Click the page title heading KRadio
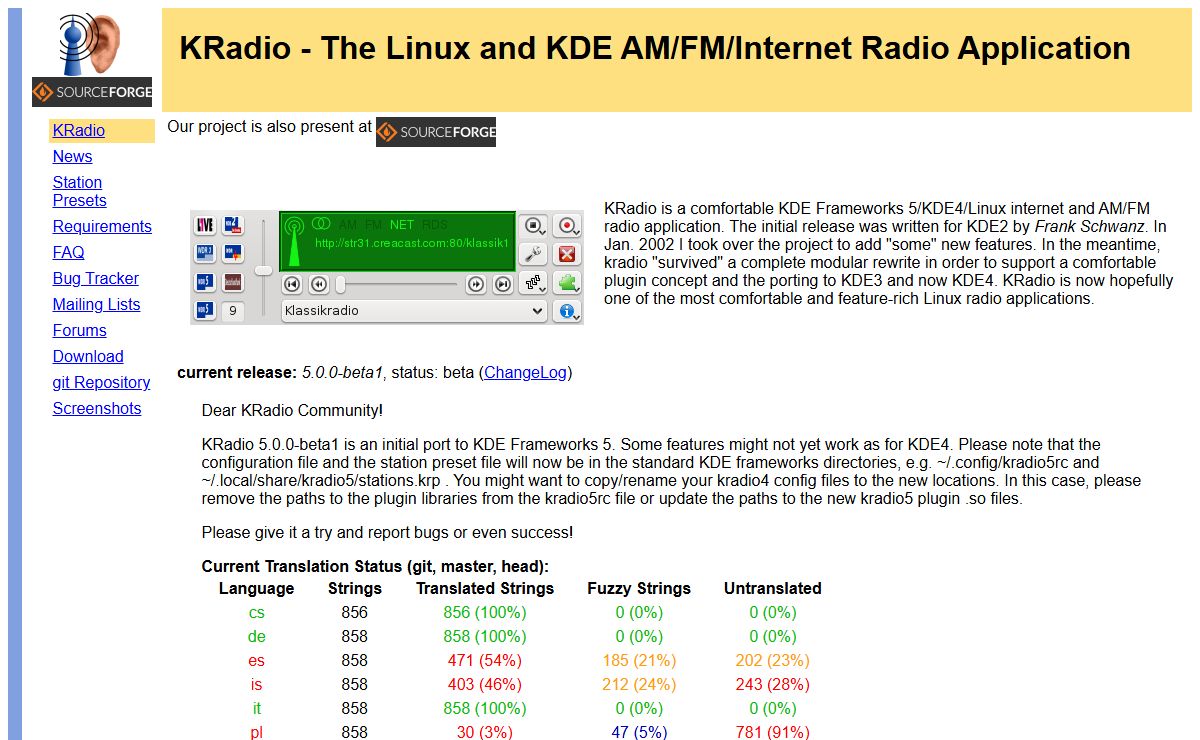Screen dimensions: 1200x740 point(655,48)
